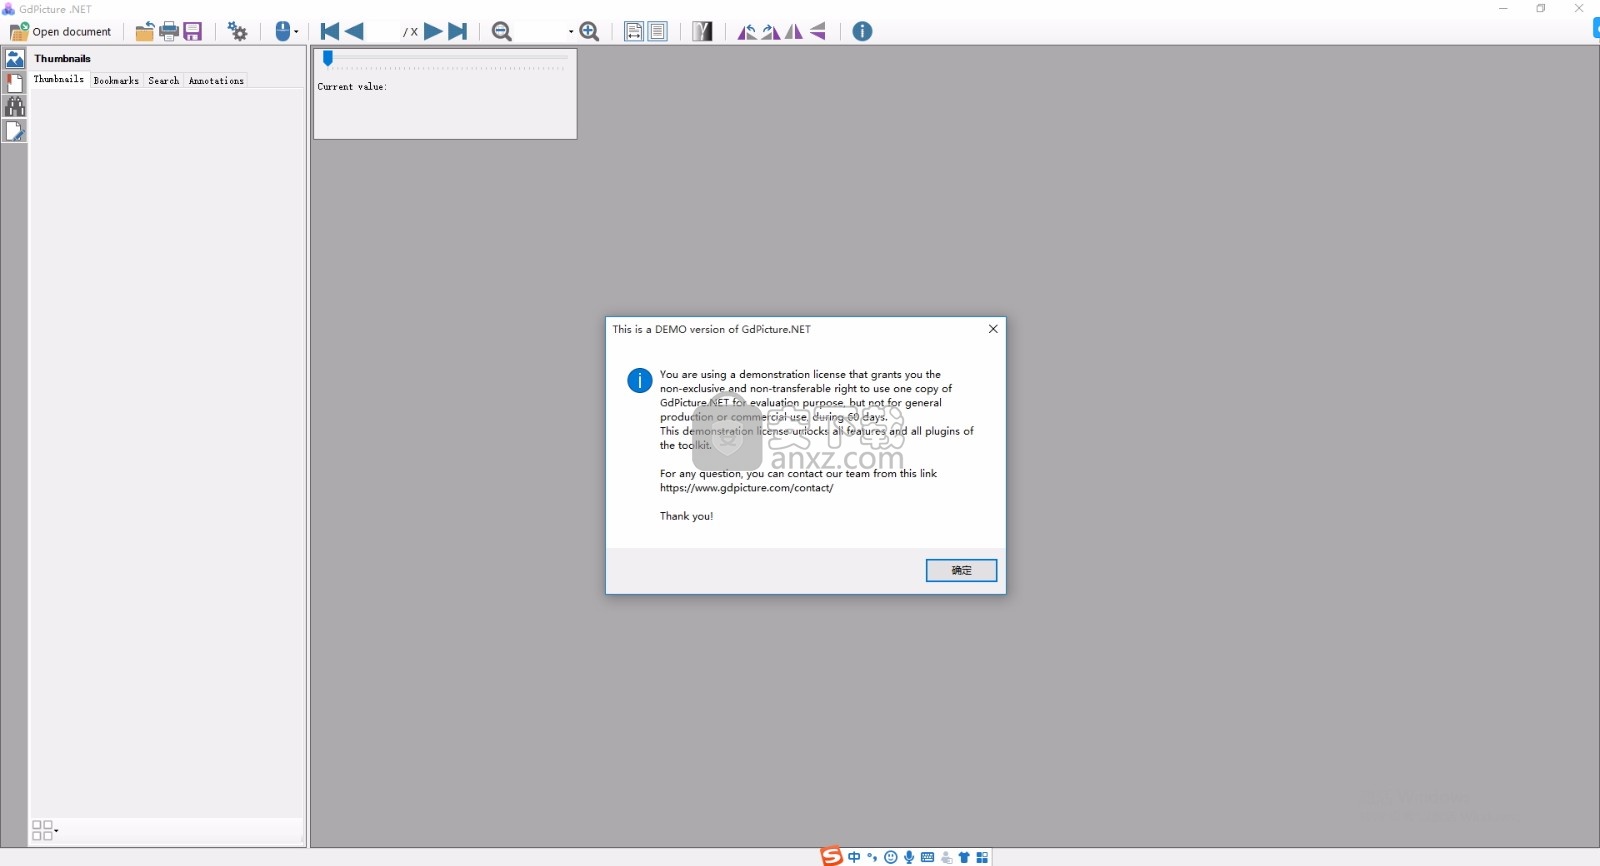
Task: Open a file with the folder icon
Action: [x=145, y=32]
